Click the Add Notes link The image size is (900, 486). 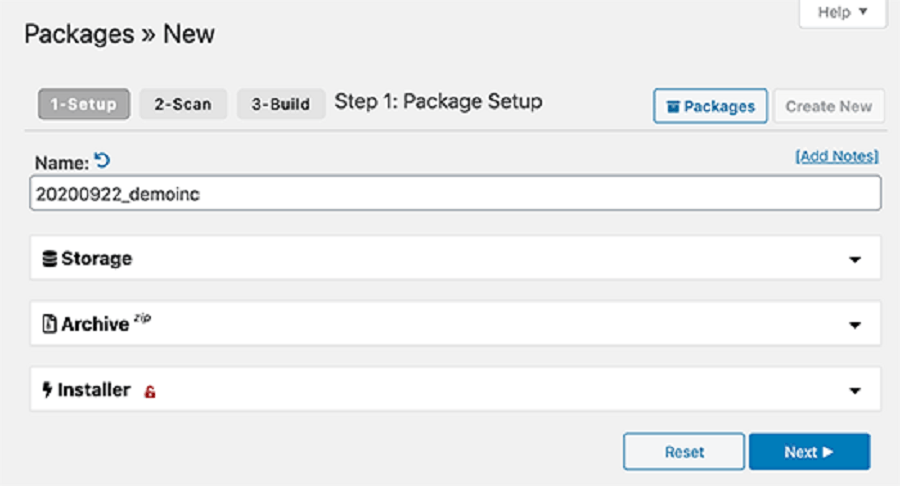point(837,156)
